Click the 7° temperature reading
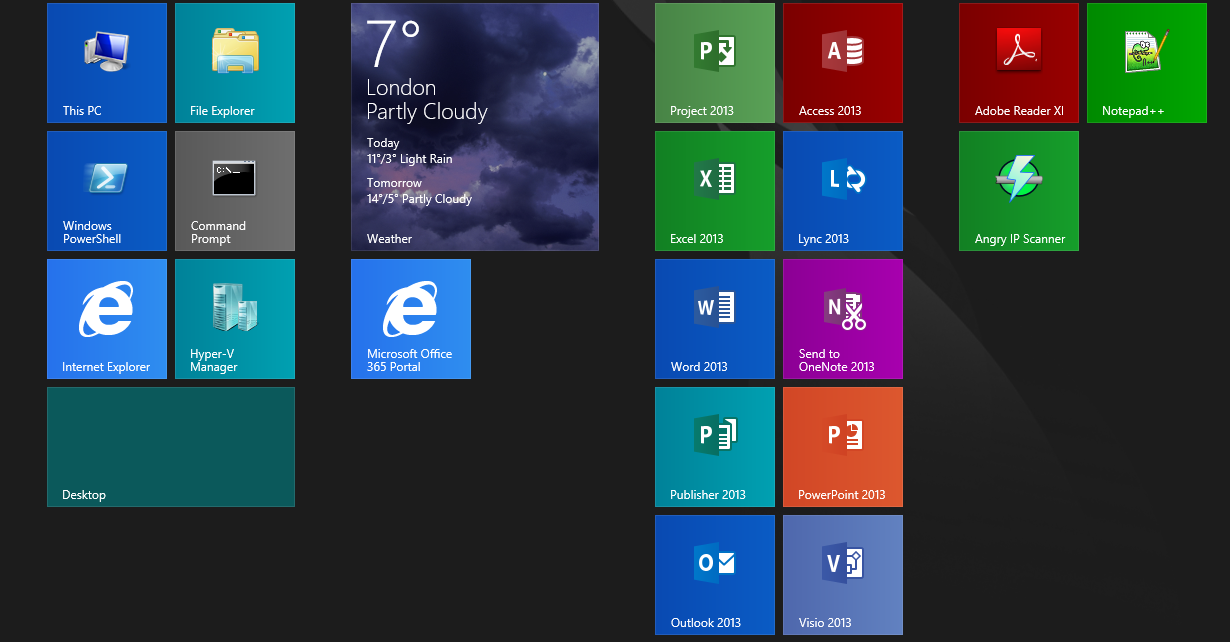 click(x=394, y=43)
